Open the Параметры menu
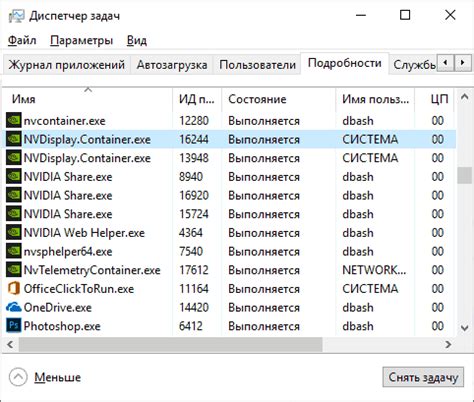Screen dimensions: 474x402 82,40
